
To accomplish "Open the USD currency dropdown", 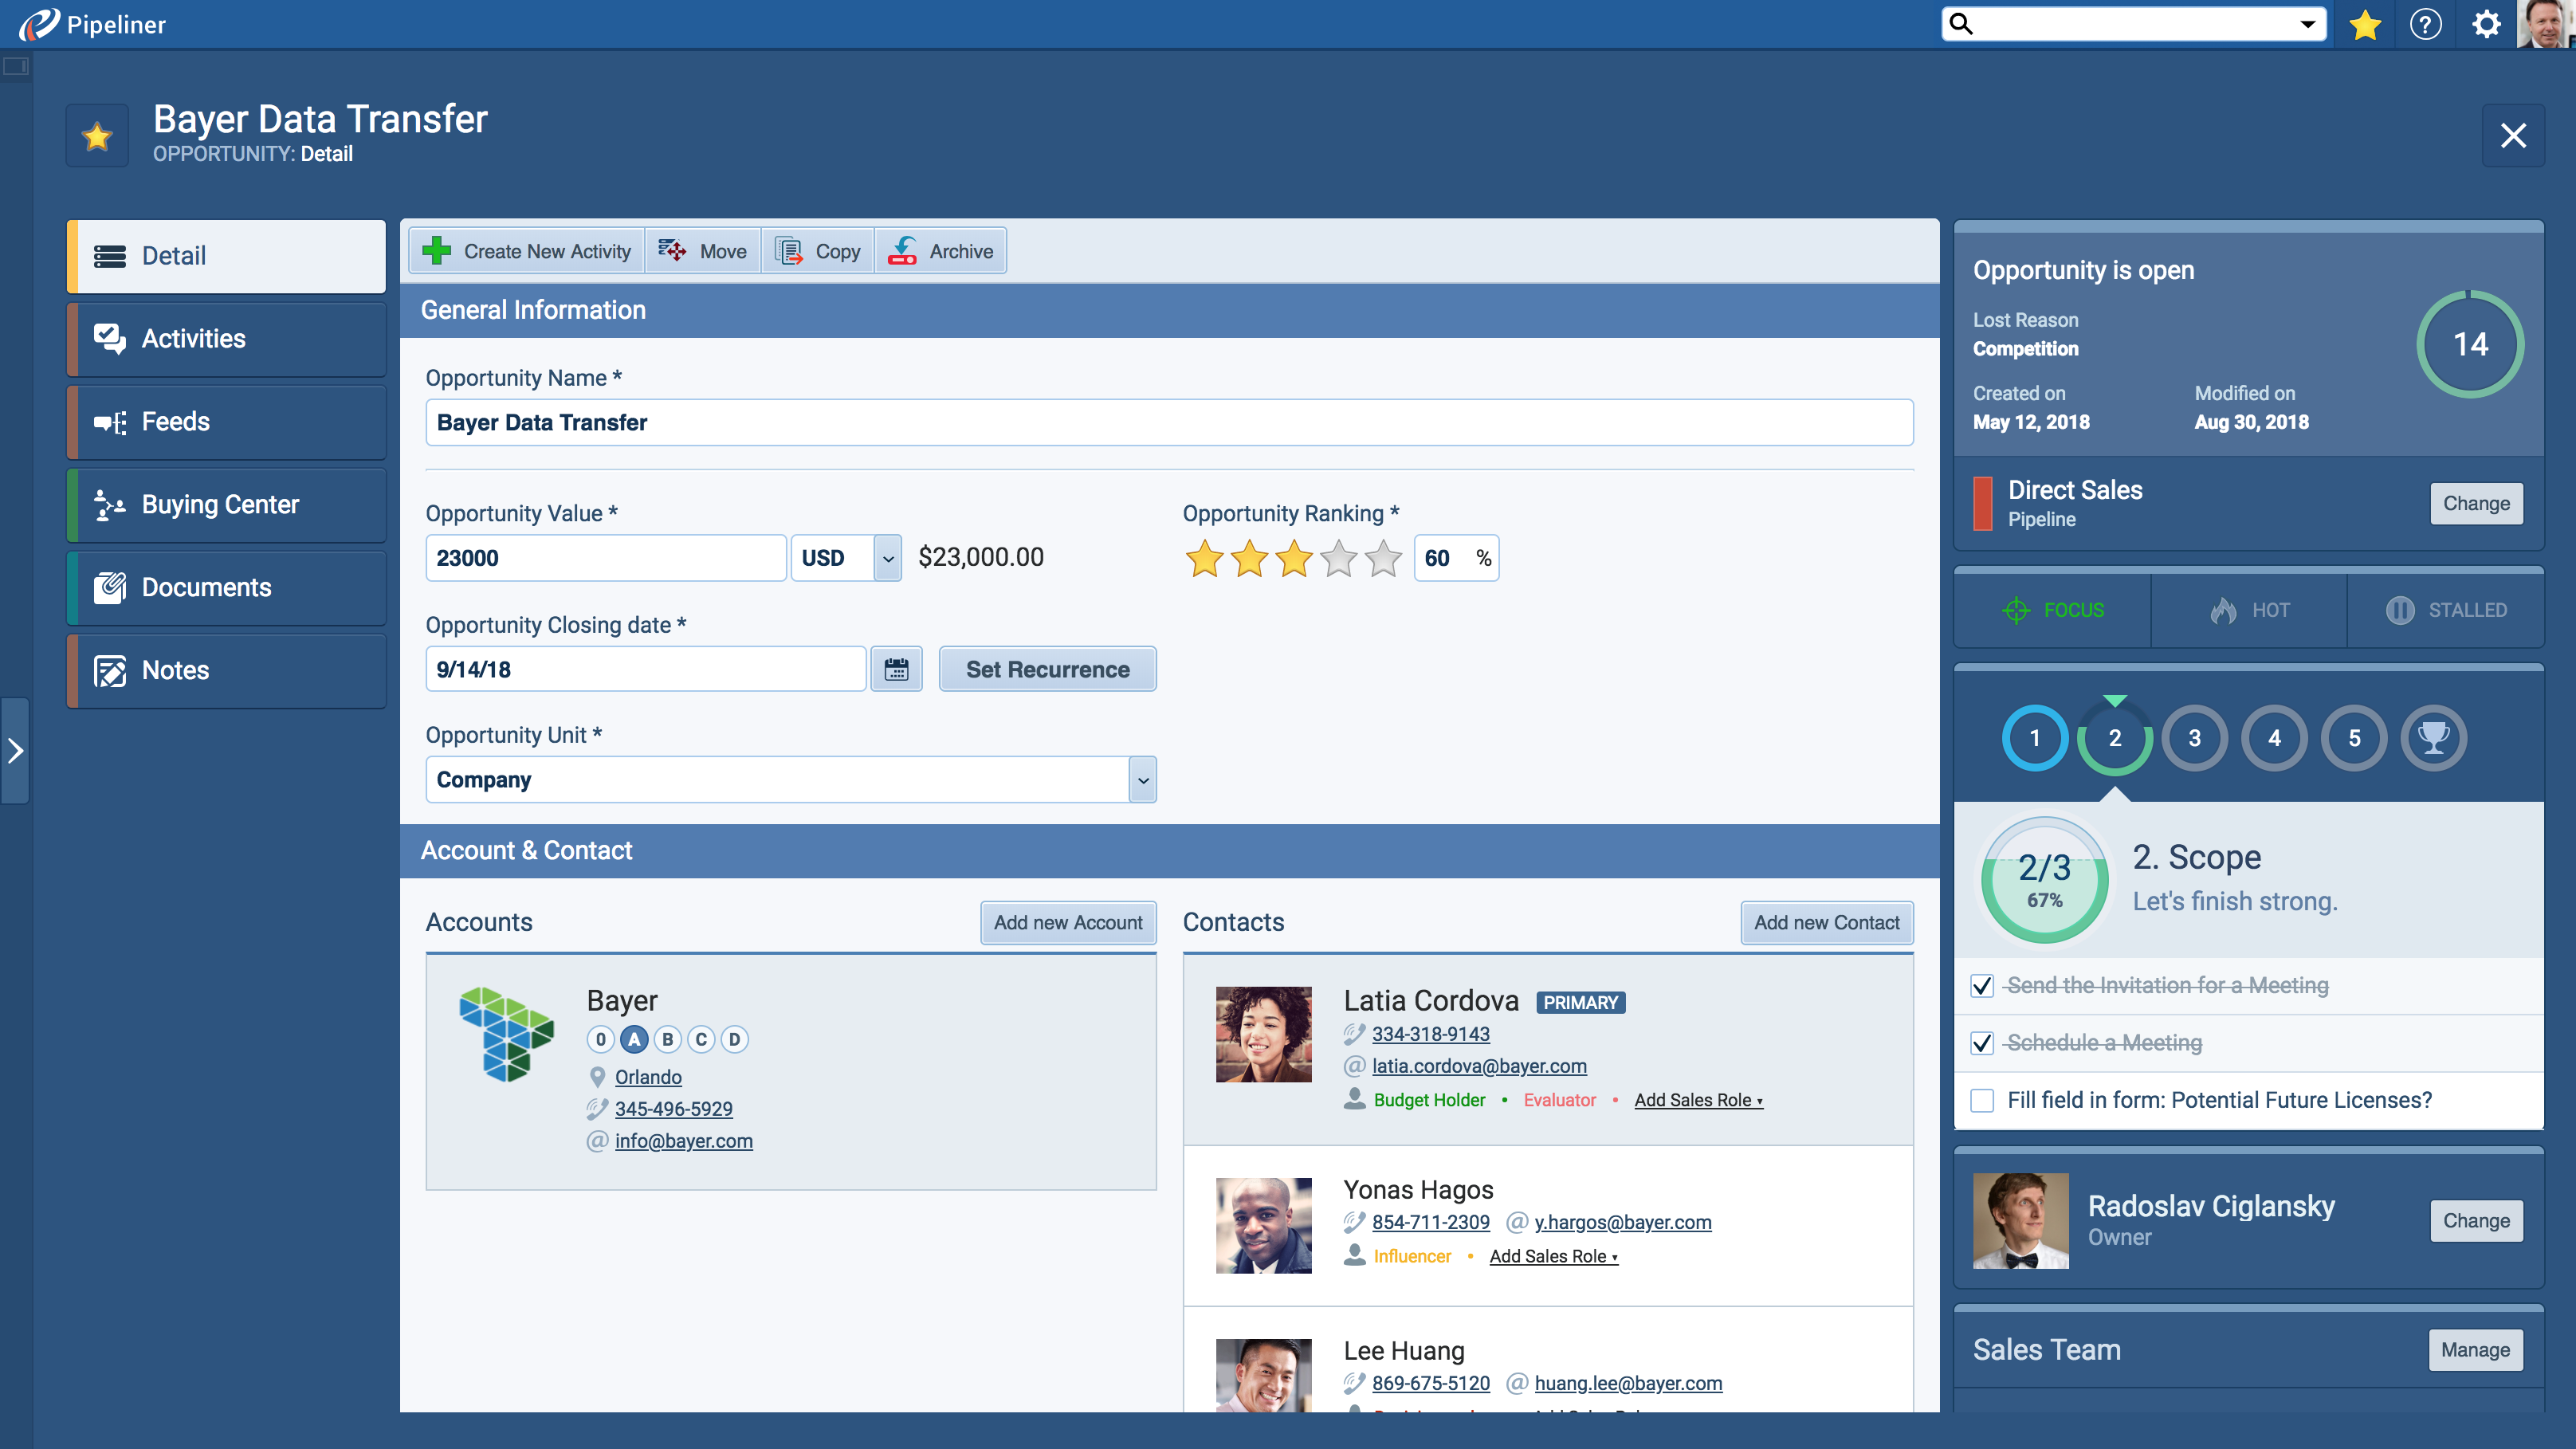I will [888, 558].
